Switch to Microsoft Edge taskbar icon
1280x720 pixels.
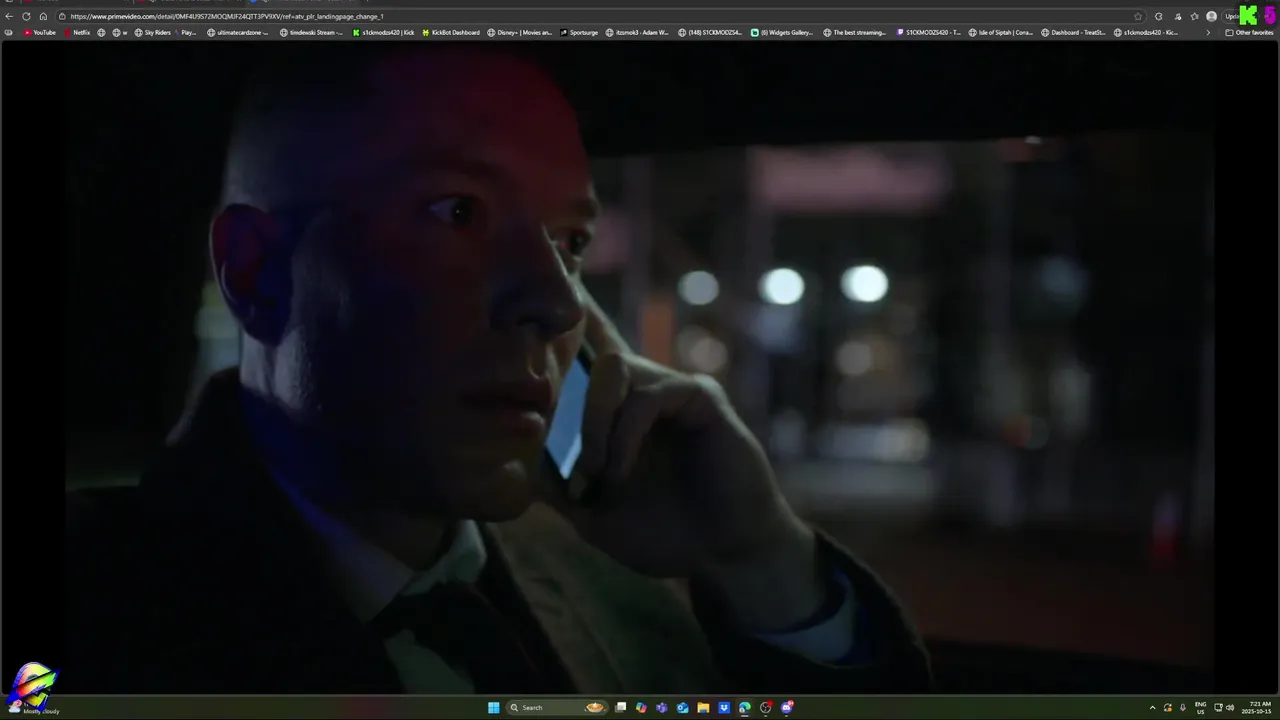pyautogui.click(x=745, y=707)
